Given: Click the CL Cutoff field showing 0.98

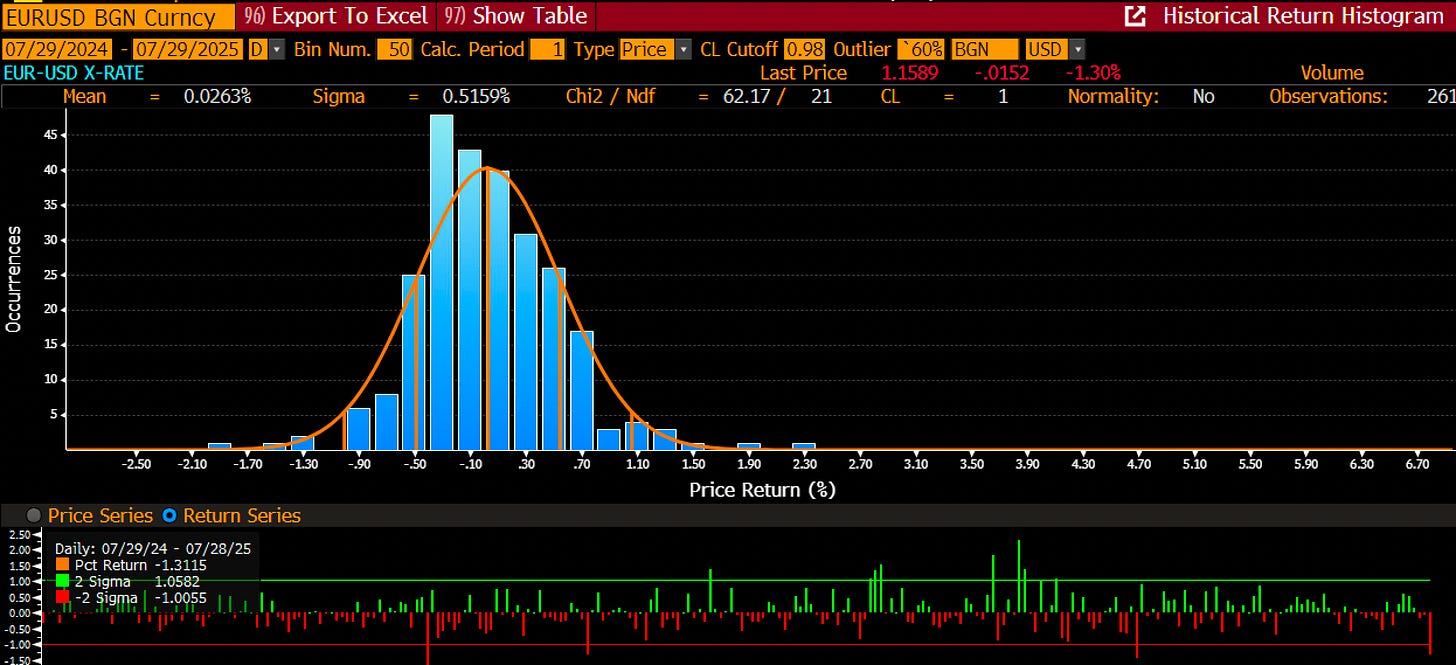Looking at the screenshot, I should [x=804, y=49].
